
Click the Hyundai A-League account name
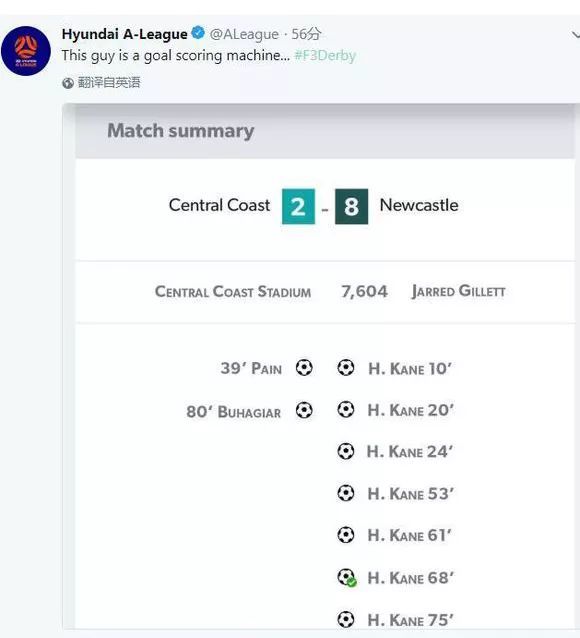coord(125,34)
